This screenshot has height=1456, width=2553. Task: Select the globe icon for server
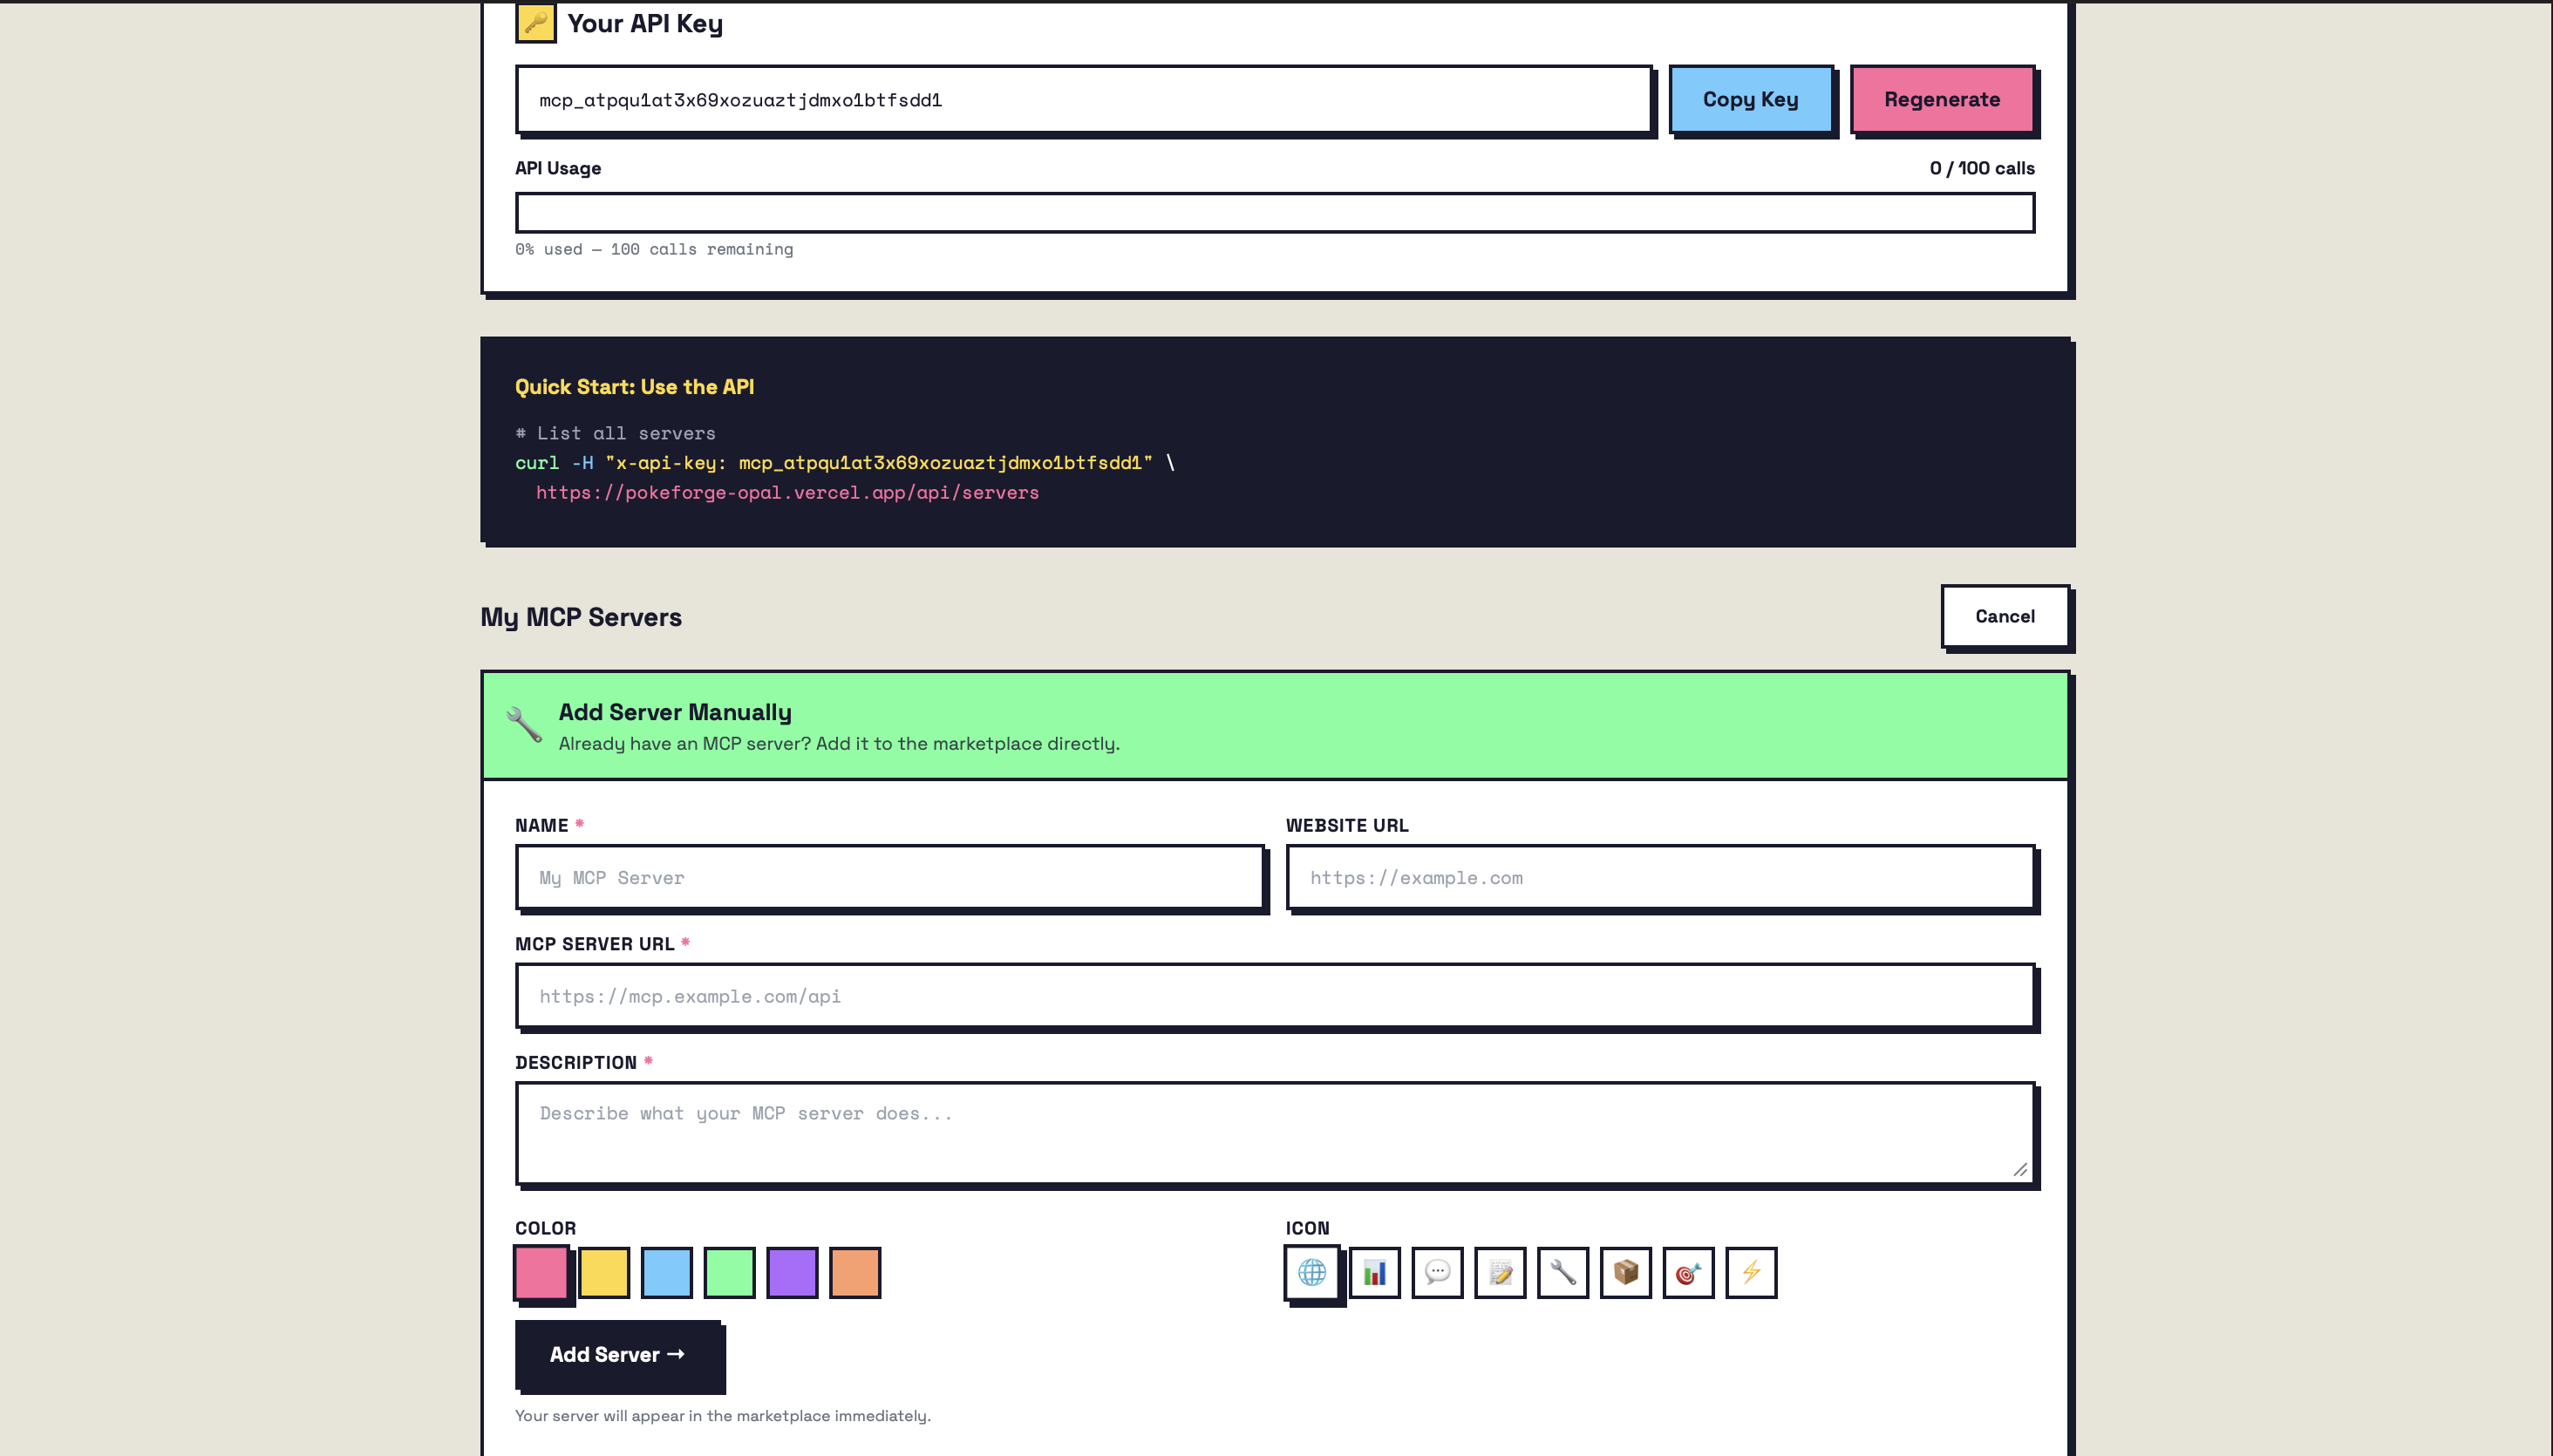(x=1311, y=1272)
